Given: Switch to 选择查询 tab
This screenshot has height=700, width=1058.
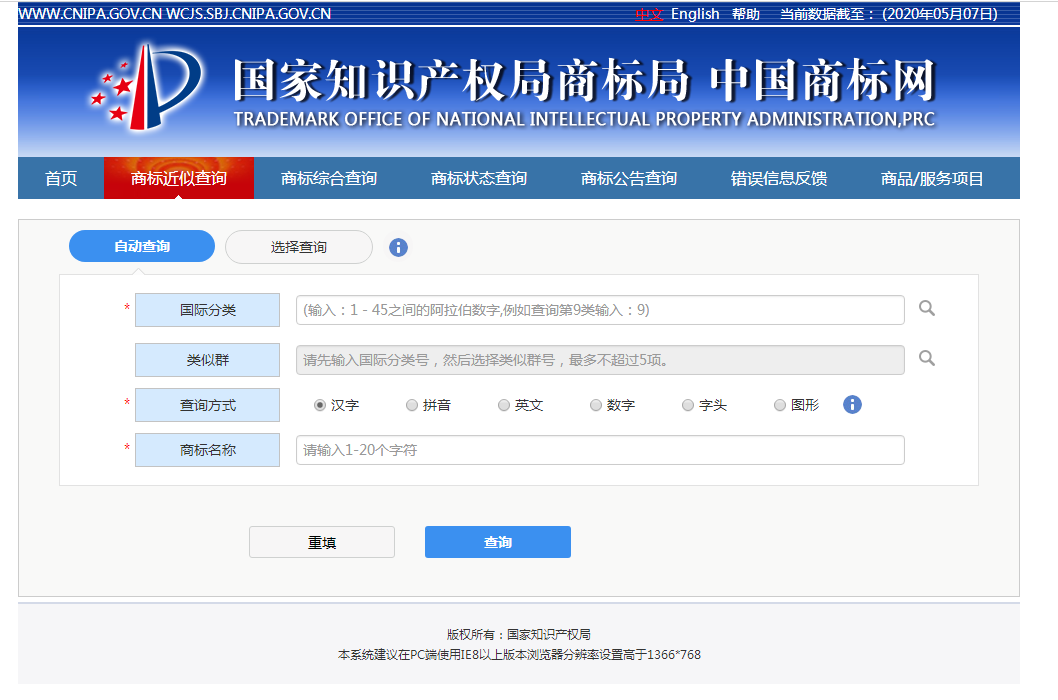Looking at the screenshot, I should click(x=299, y=247).
